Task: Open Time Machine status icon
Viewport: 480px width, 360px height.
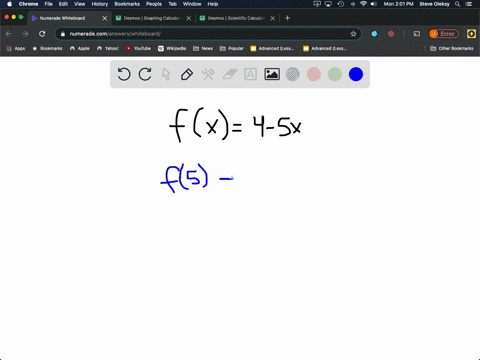Action: pos(341,4)
